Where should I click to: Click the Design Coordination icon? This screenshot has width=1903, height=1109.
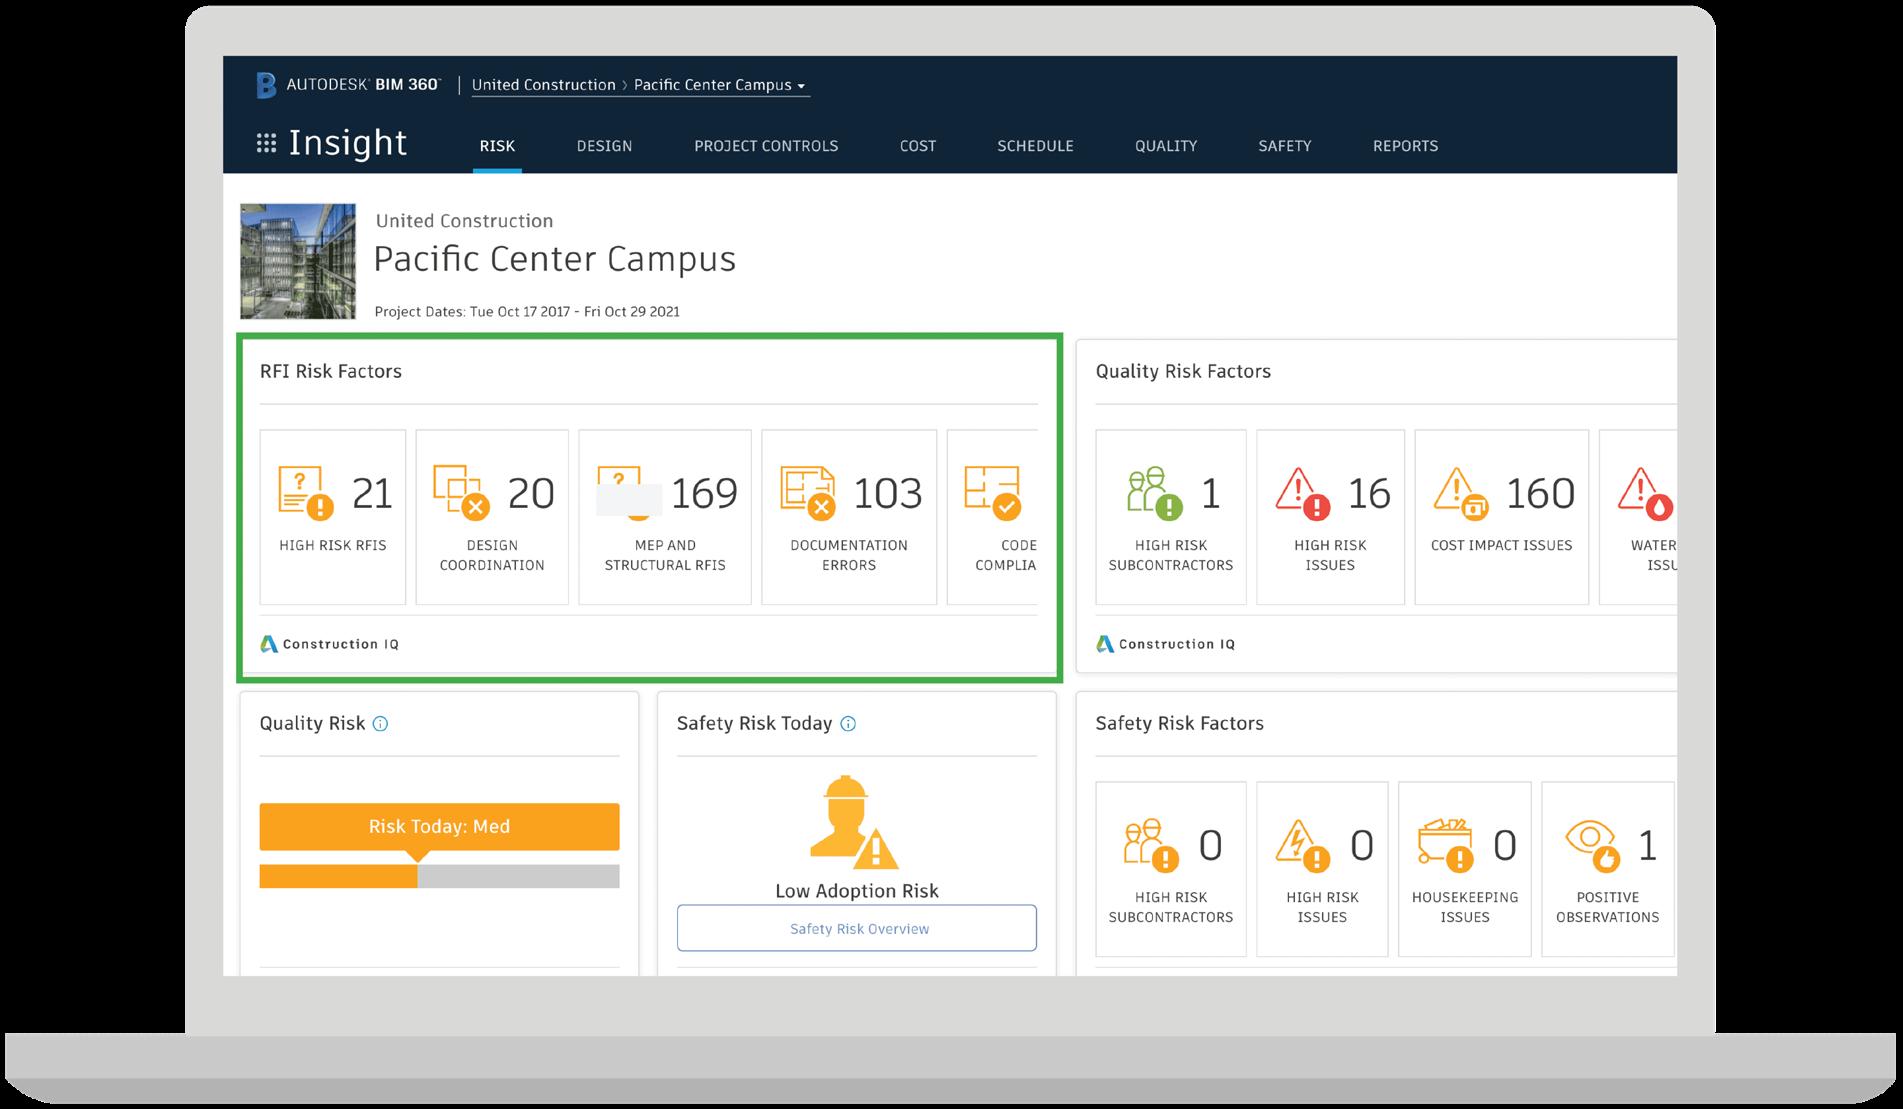click(462, 493)
